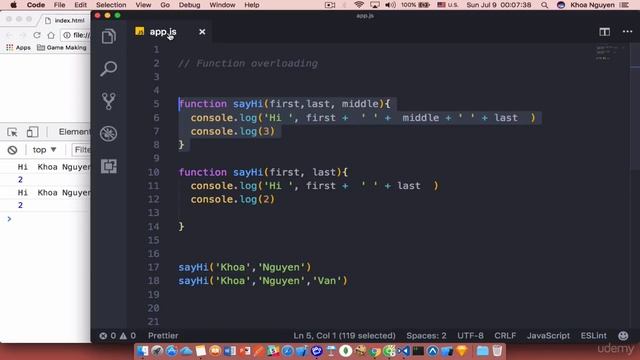The image size is (640, 360).
Task: Toggle device toolbar in DevTools
Action: click(x=32, y=132)
